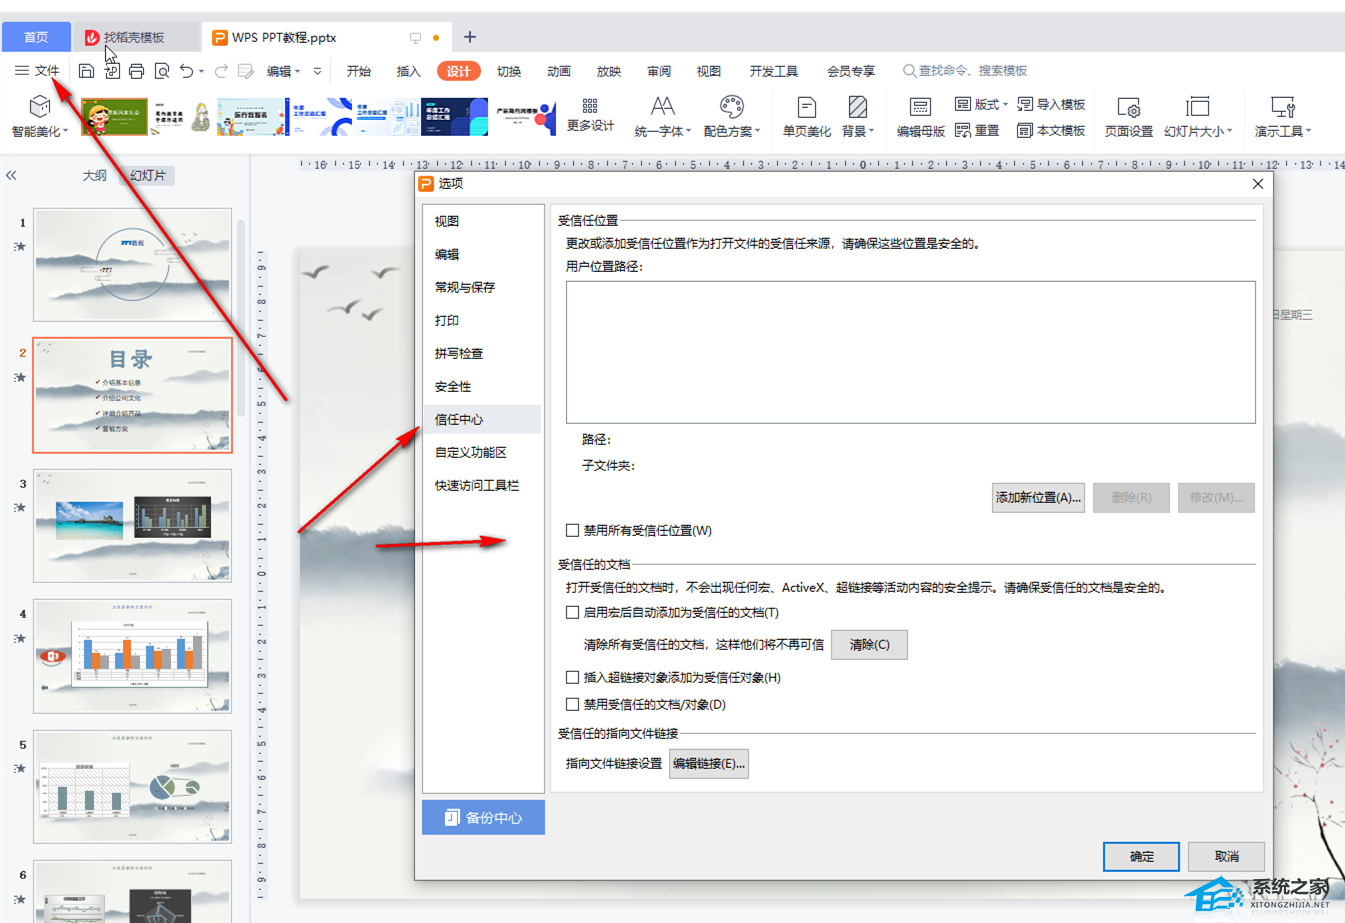Screen dimensions: 1345x923
Task: Click 添加新位置 button
Action: point(1038,498)
